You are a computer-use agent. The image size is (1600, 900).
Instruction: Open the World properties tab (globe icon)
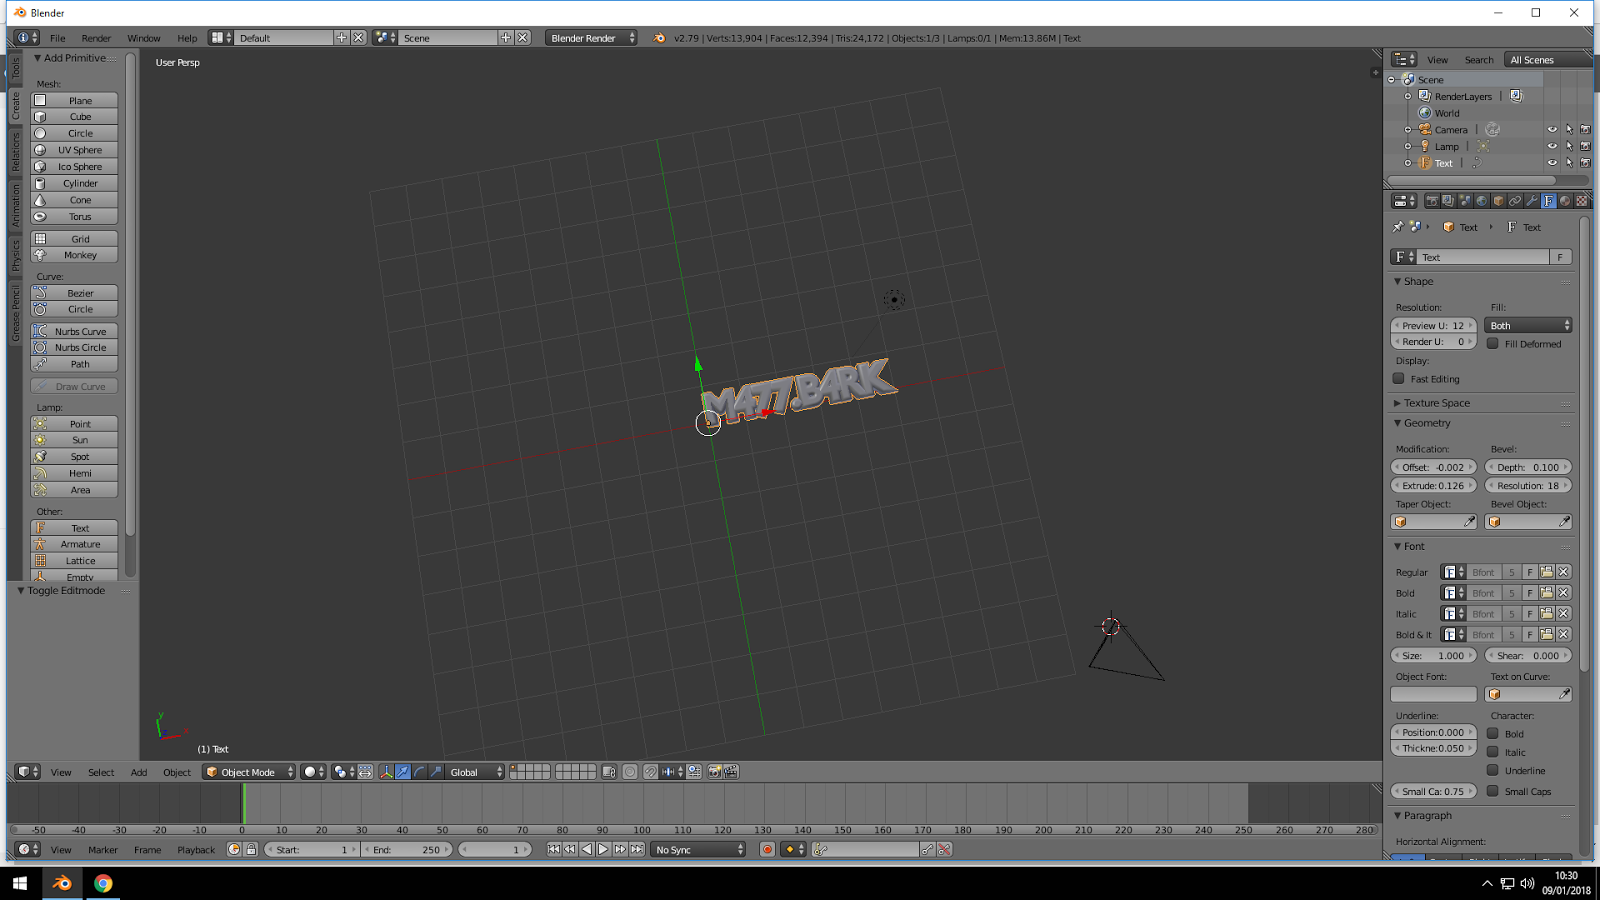tap(1483, 200)
